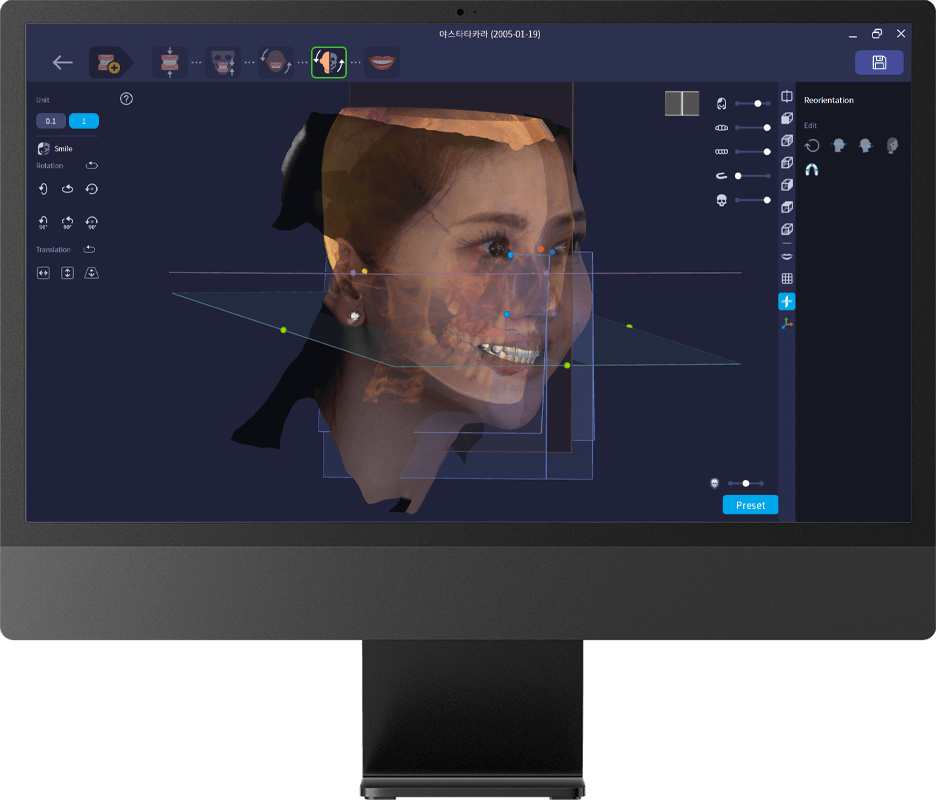
Task: Open the skull X-ray alignment workflow step
Action: click(223, 62)
